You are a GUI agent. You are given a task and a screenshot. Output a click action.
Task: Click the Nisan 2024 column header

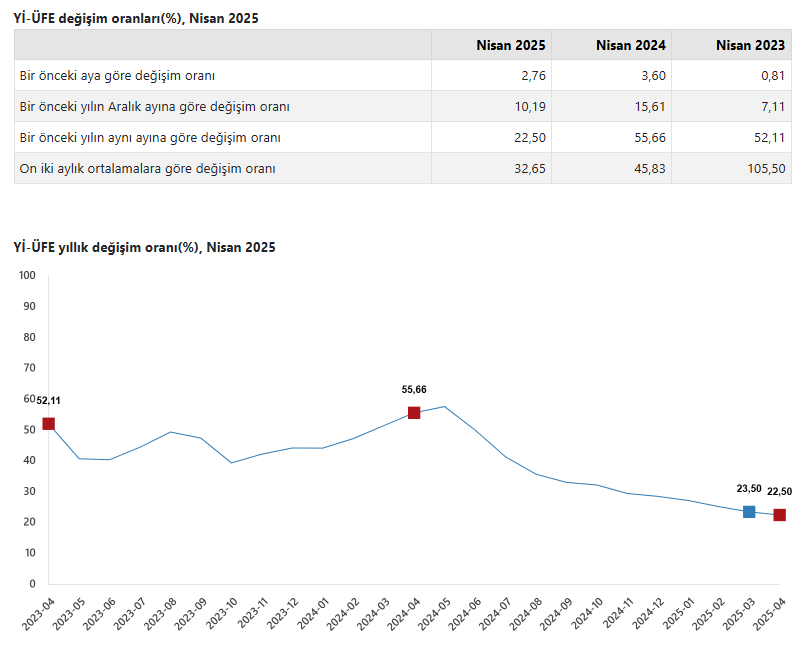630,45
